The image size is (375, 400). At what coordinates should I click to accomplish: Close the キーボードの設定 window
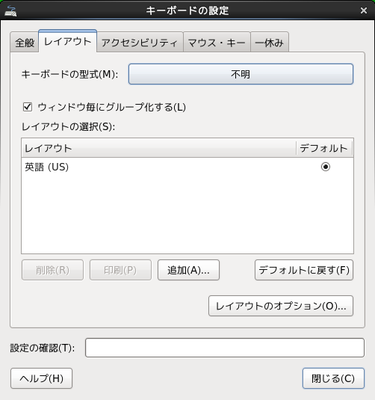point(364,11)
